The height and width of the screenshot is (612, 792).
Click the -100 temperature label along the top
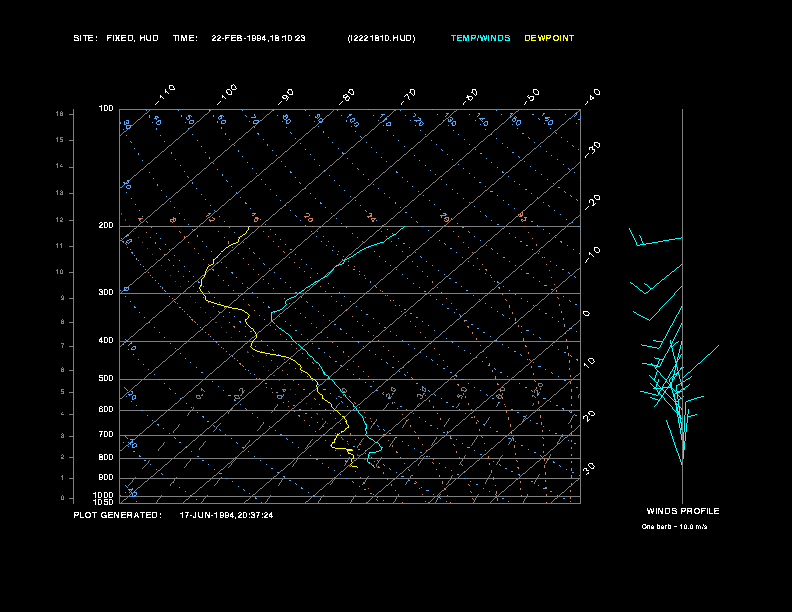[227, 95]
